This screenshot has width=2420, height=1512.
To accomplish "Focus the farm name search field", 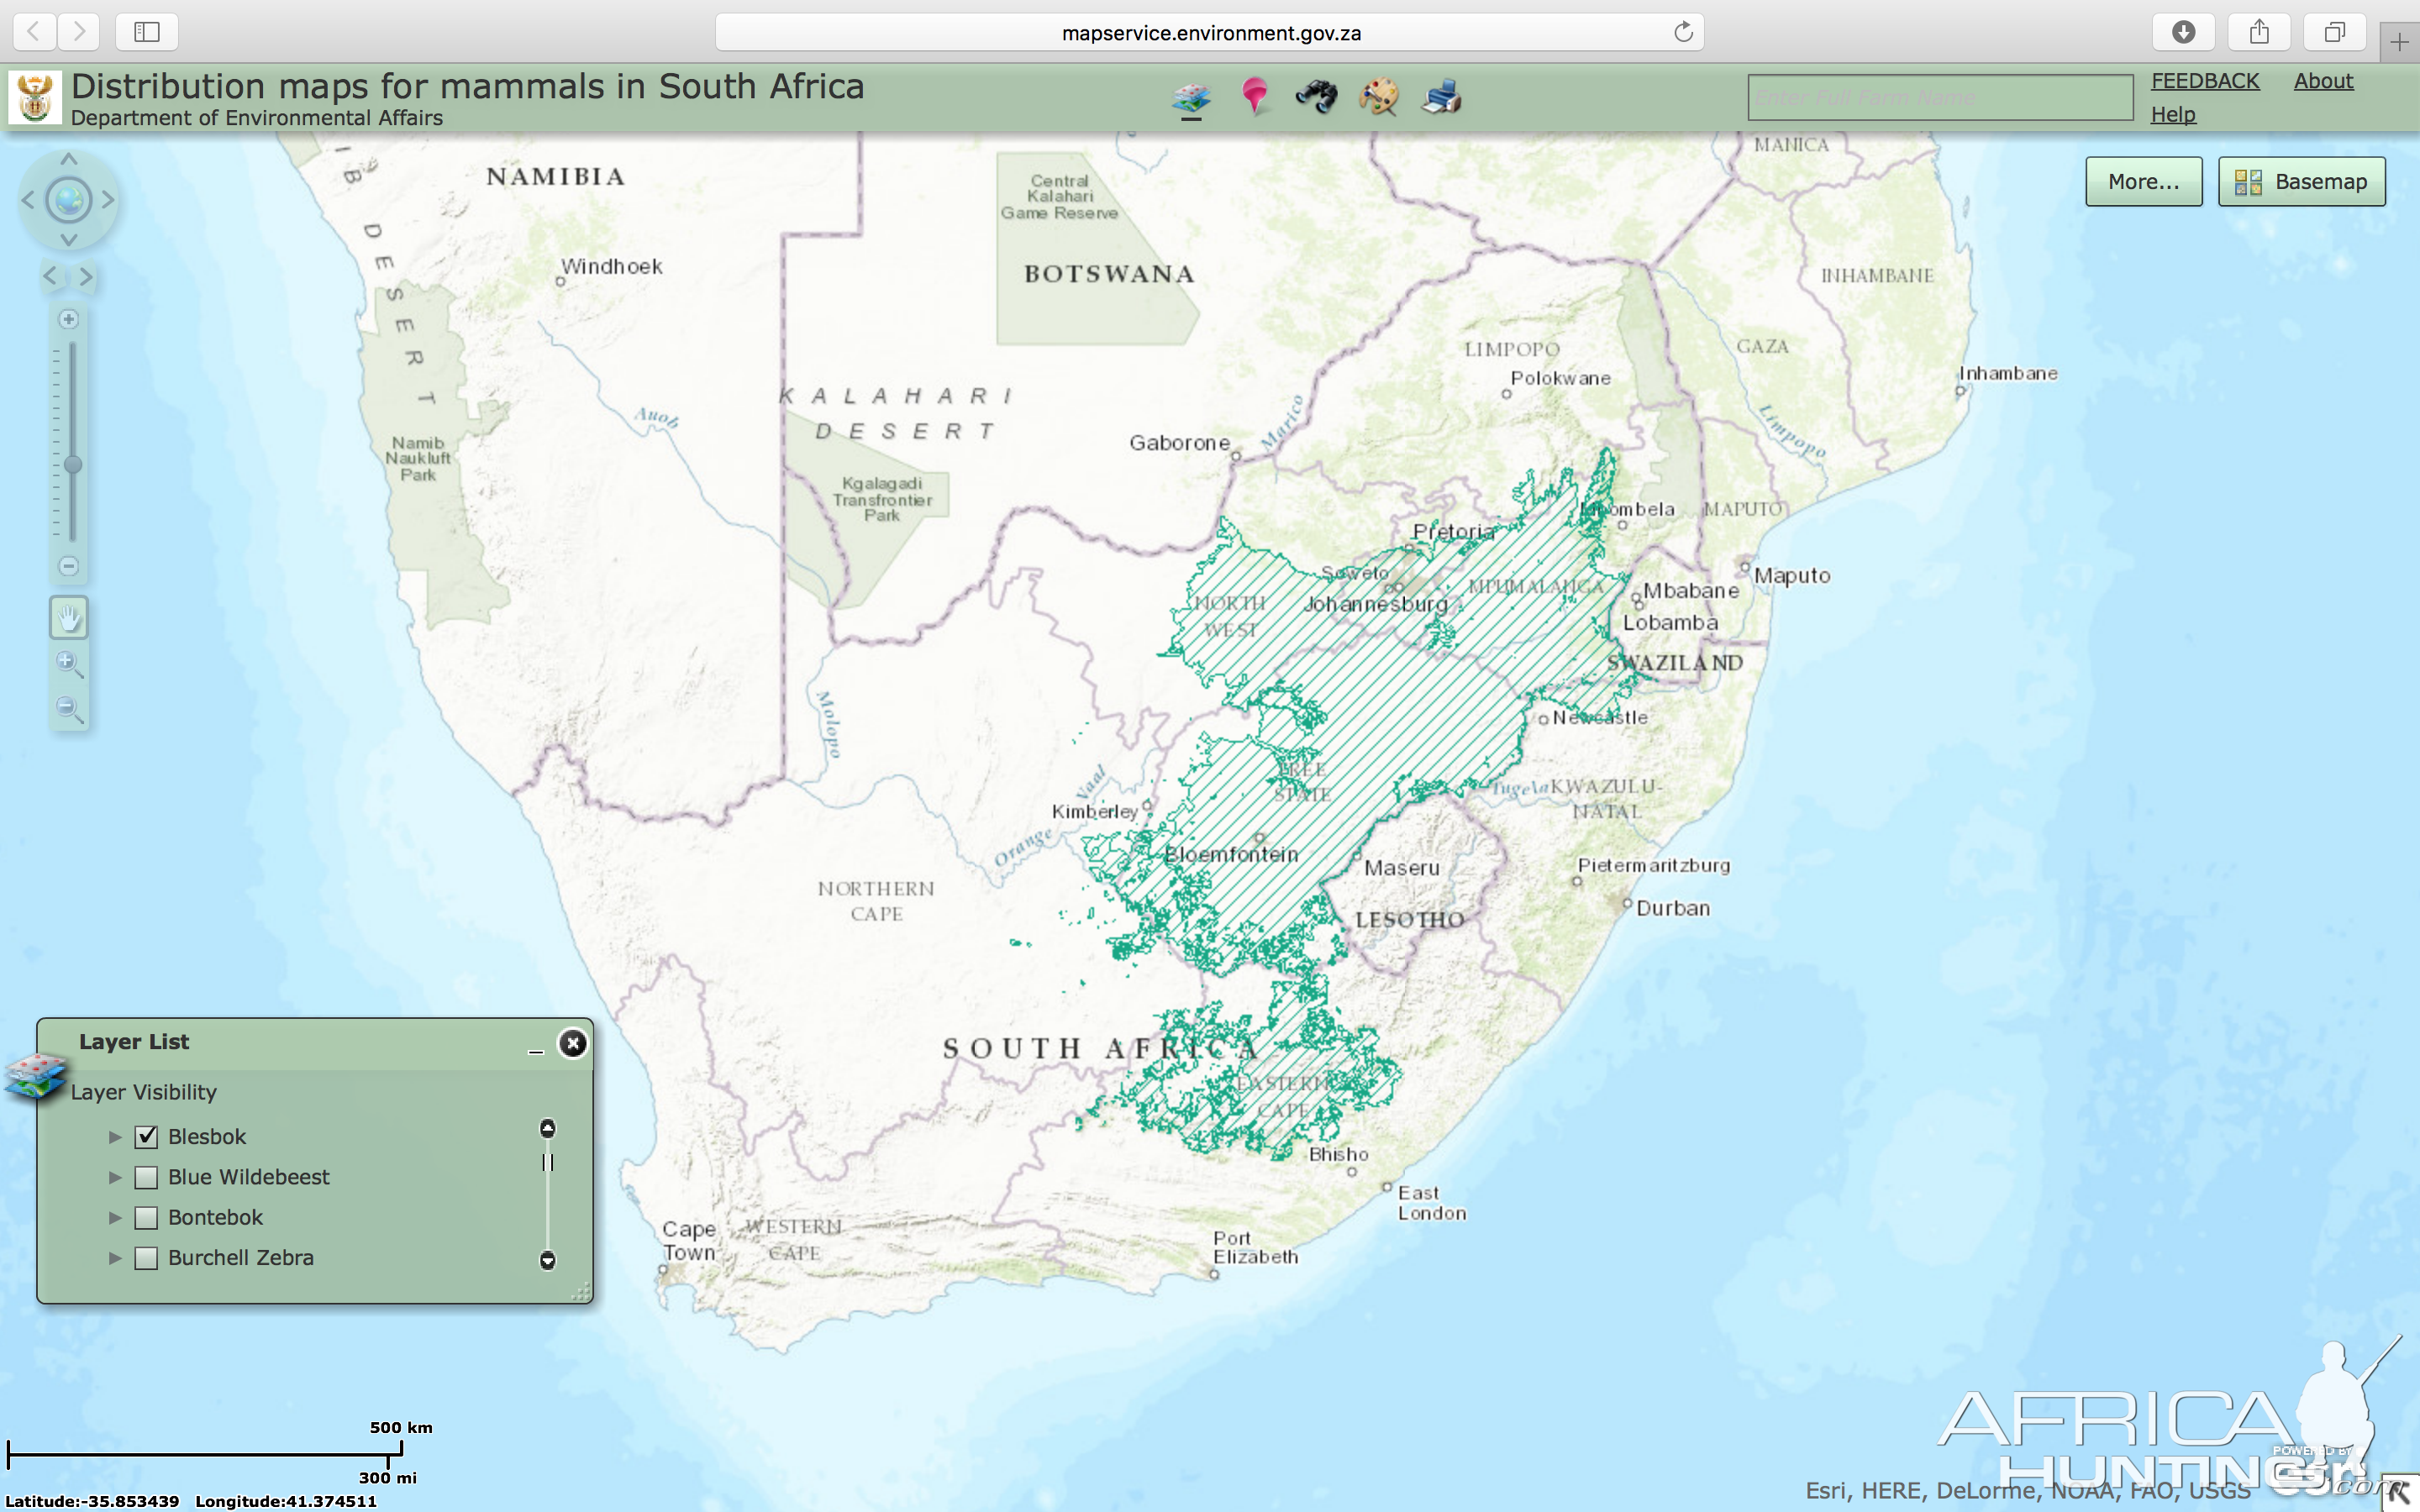I will 1940,97.
